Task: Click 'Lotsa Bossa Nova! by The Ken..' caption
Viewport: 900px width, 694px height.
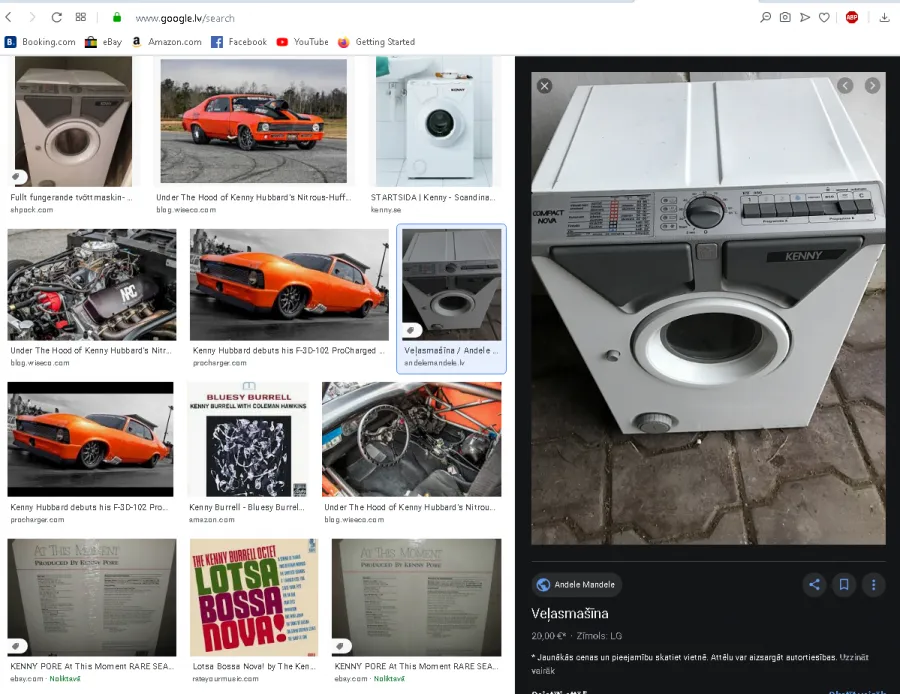Action: tap(254, 666)
